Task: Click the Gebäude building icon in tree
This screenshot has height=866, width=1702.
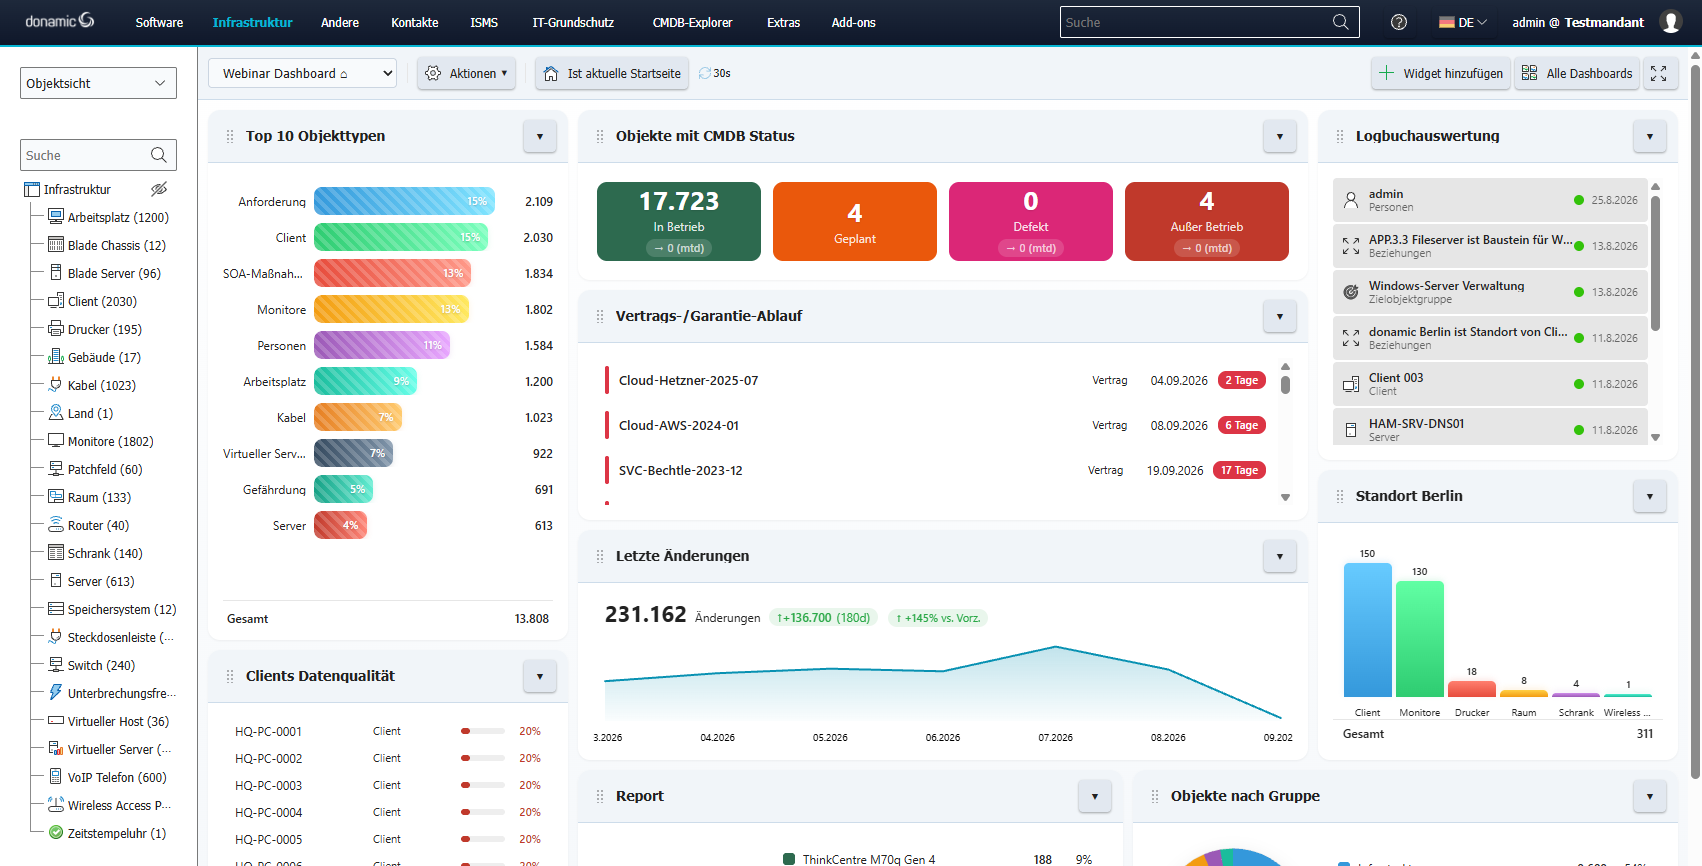Action: [x=56, y=357]
